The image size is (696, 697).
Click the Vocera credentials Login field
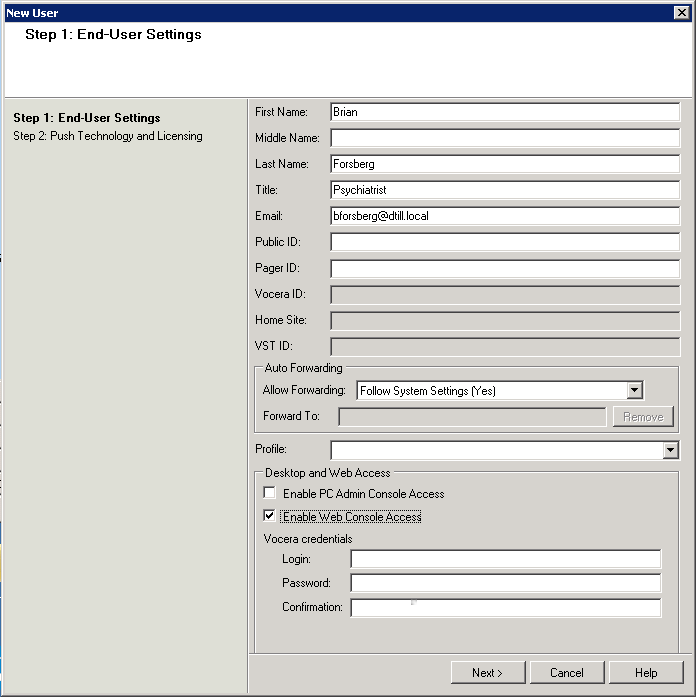(506, 559)
